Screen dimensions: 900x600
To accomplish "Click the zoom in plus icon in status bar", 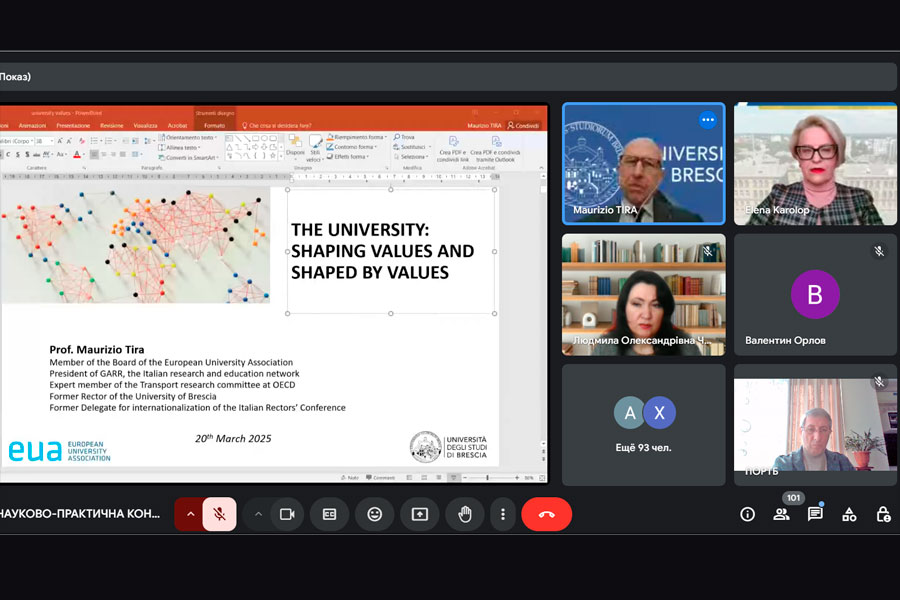I will pyautogui.click(x=517, y=478).
